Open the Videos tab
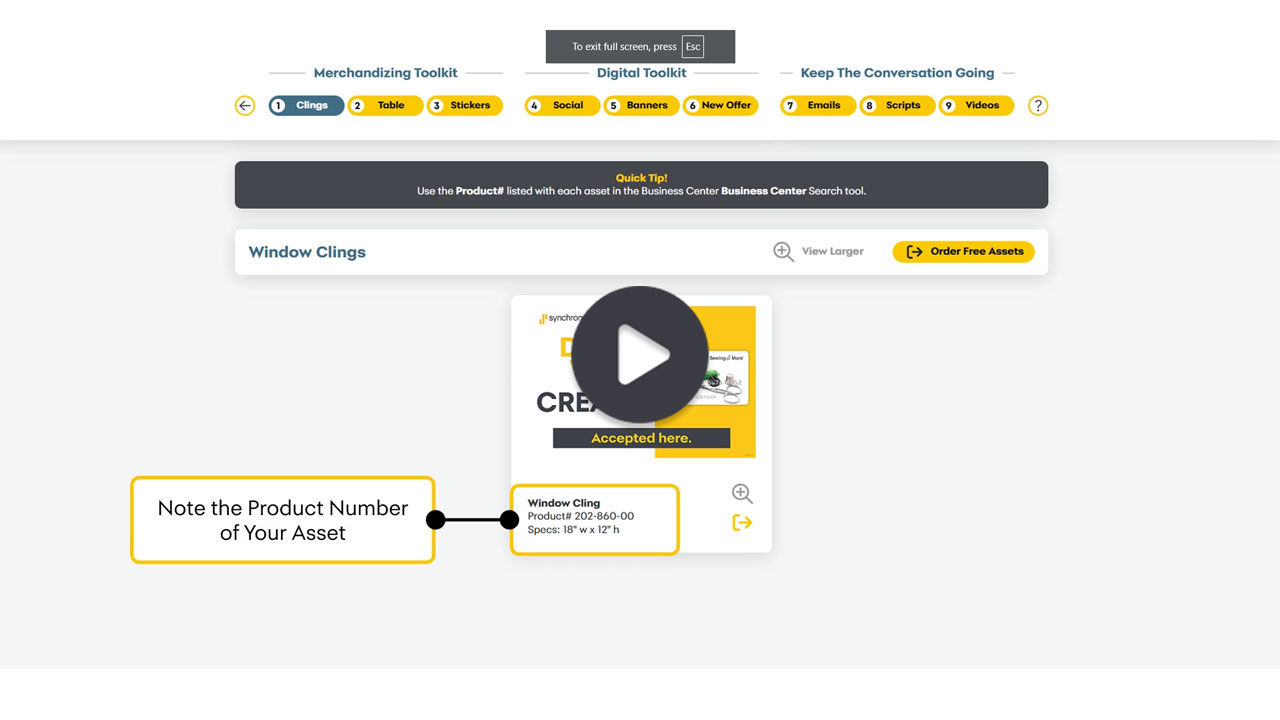 click(977, 106)
